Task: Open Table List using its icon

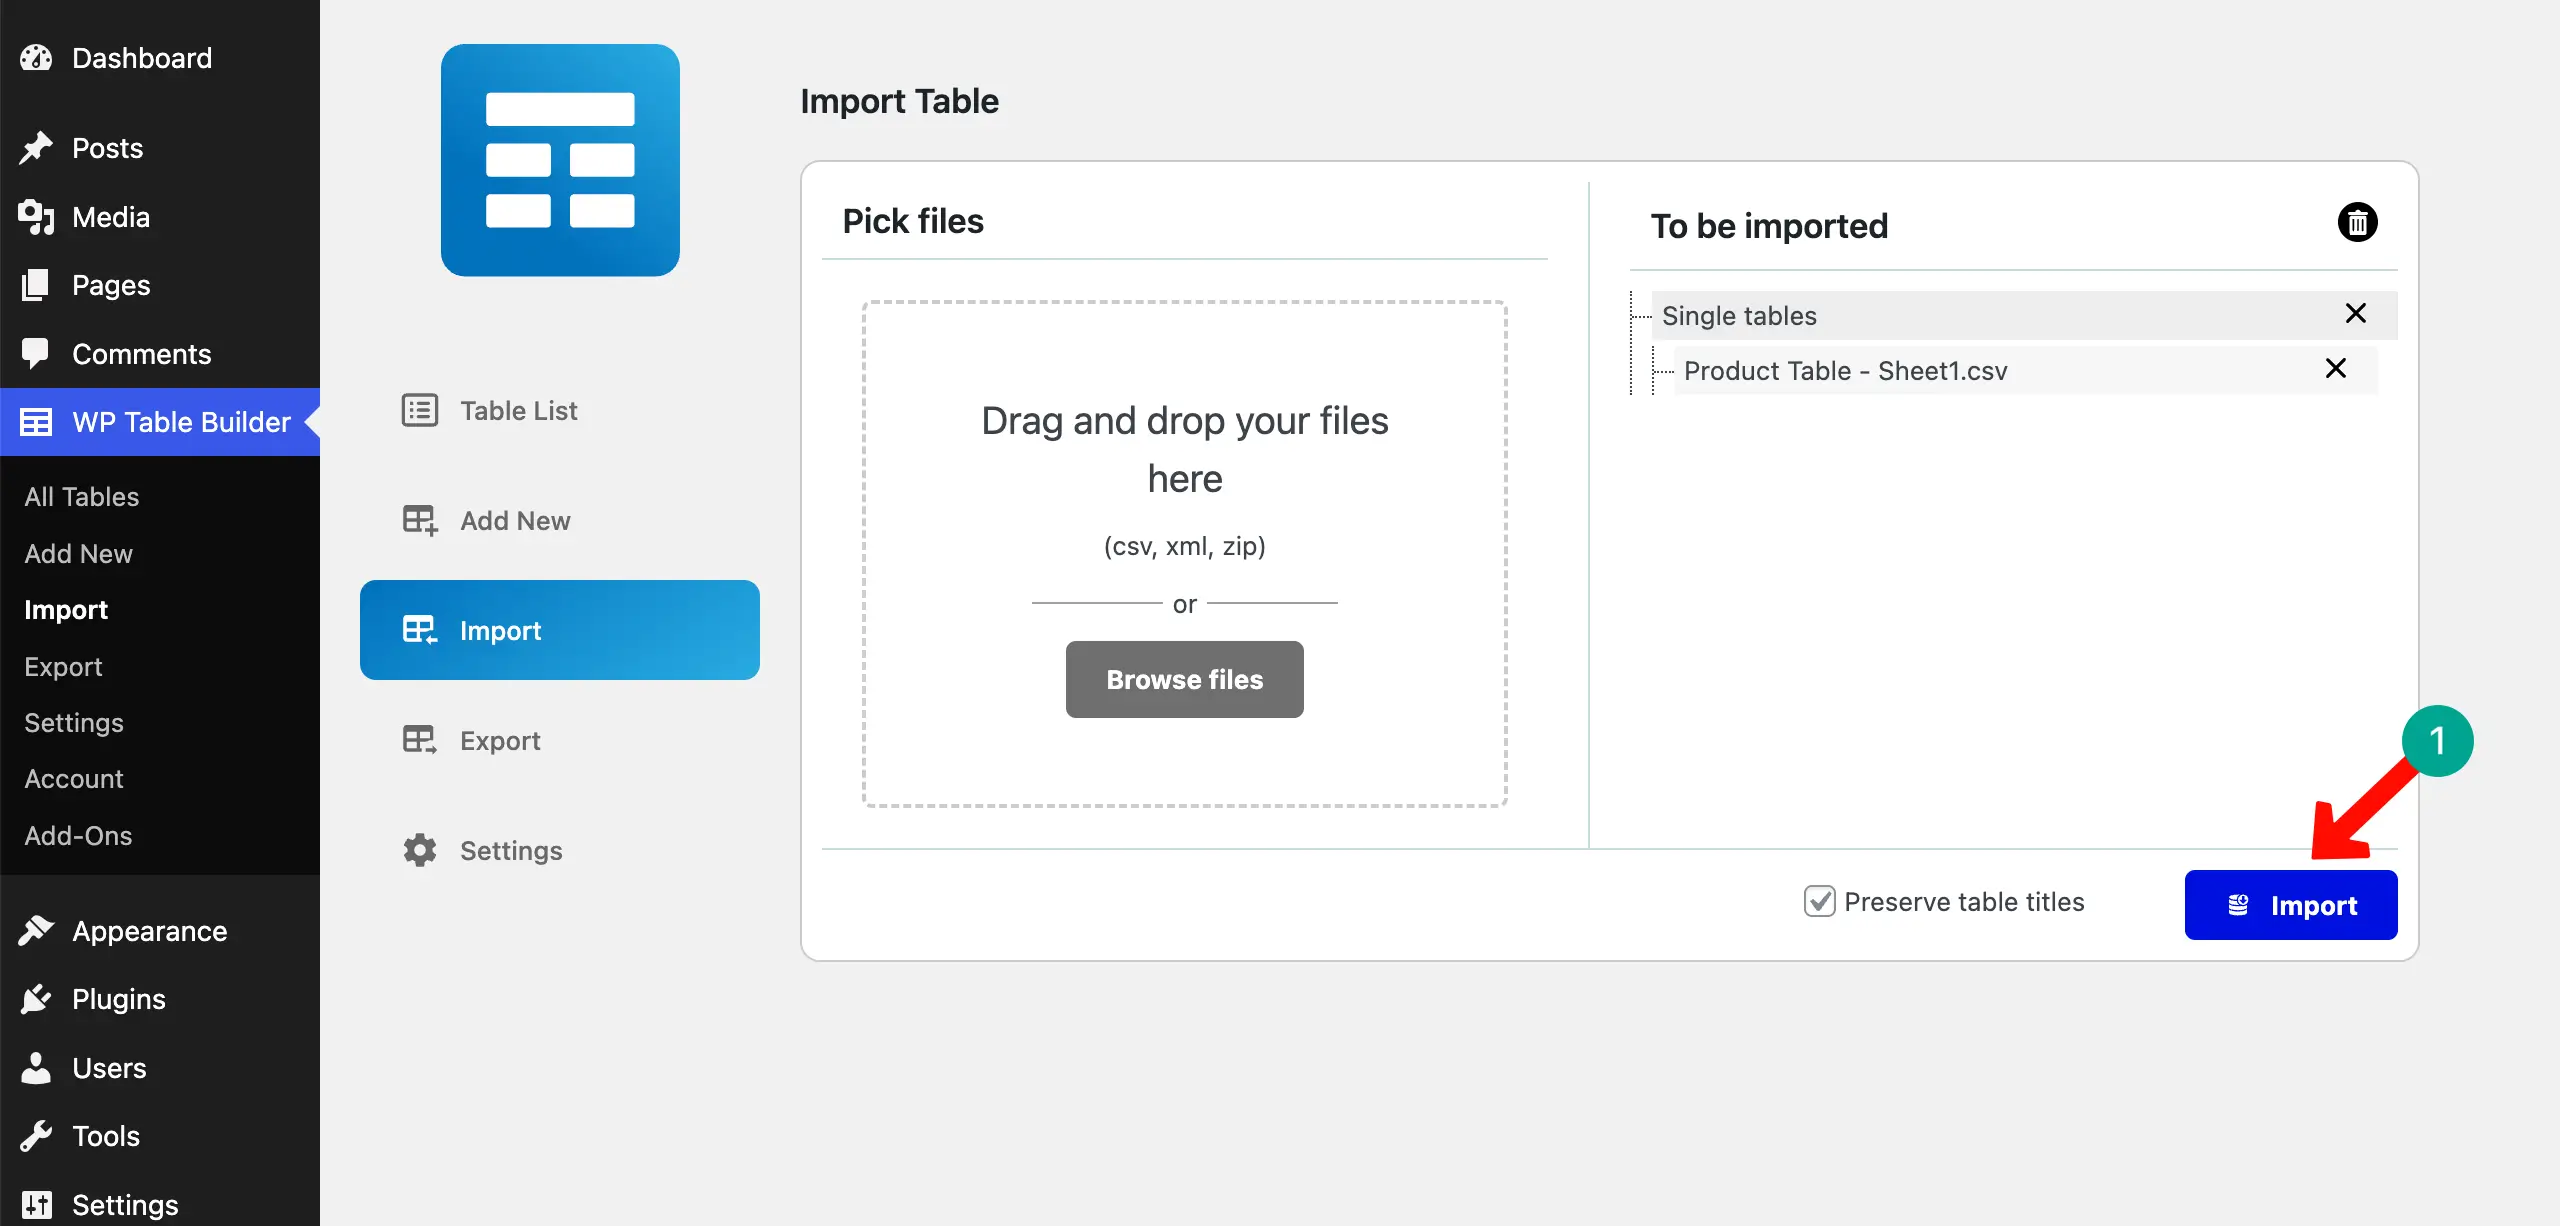Action: pyautogui.click(x=418, y=410)
